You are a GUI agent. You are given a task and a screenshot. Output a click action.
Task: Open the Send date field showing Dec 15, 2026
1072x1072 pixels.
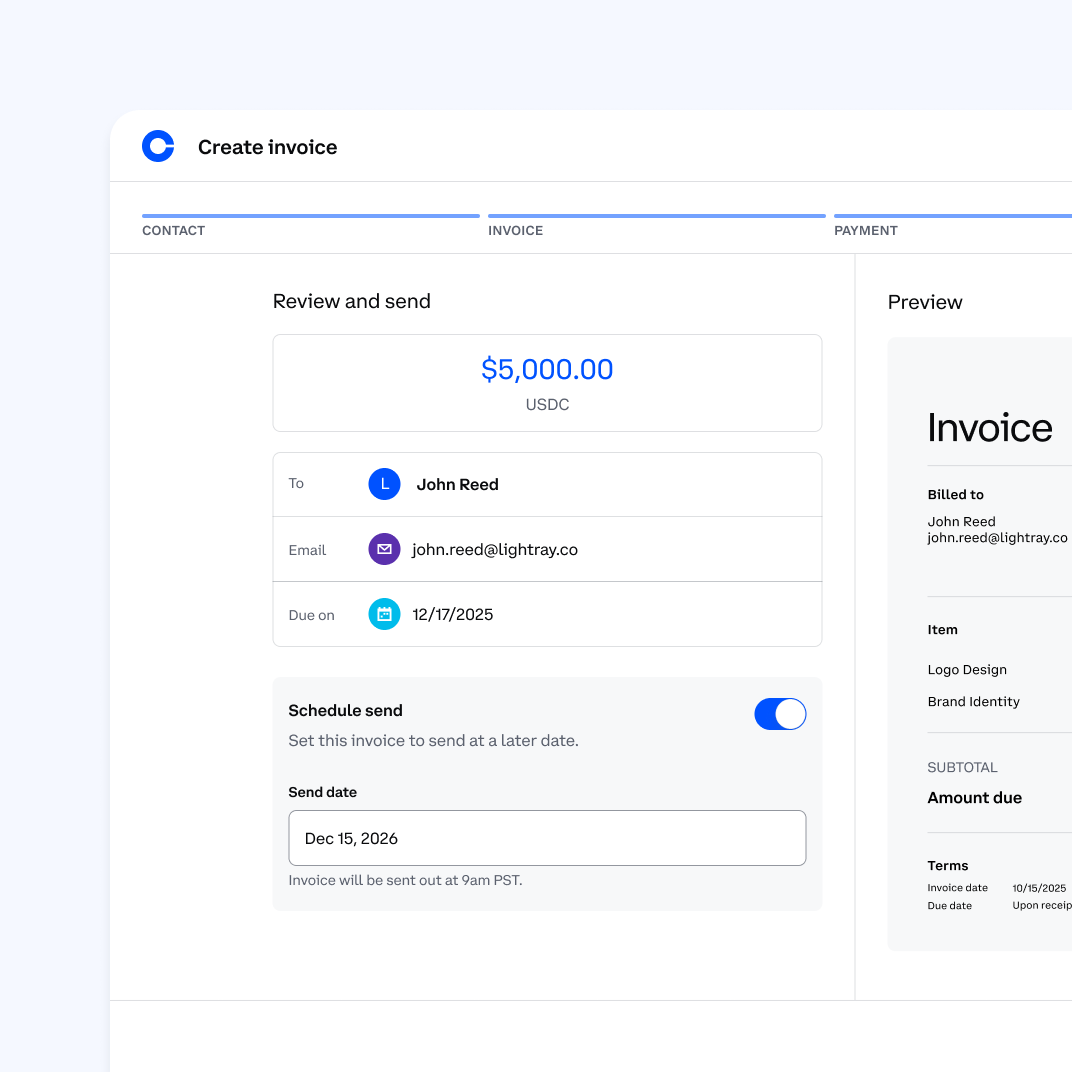[547, 838]
